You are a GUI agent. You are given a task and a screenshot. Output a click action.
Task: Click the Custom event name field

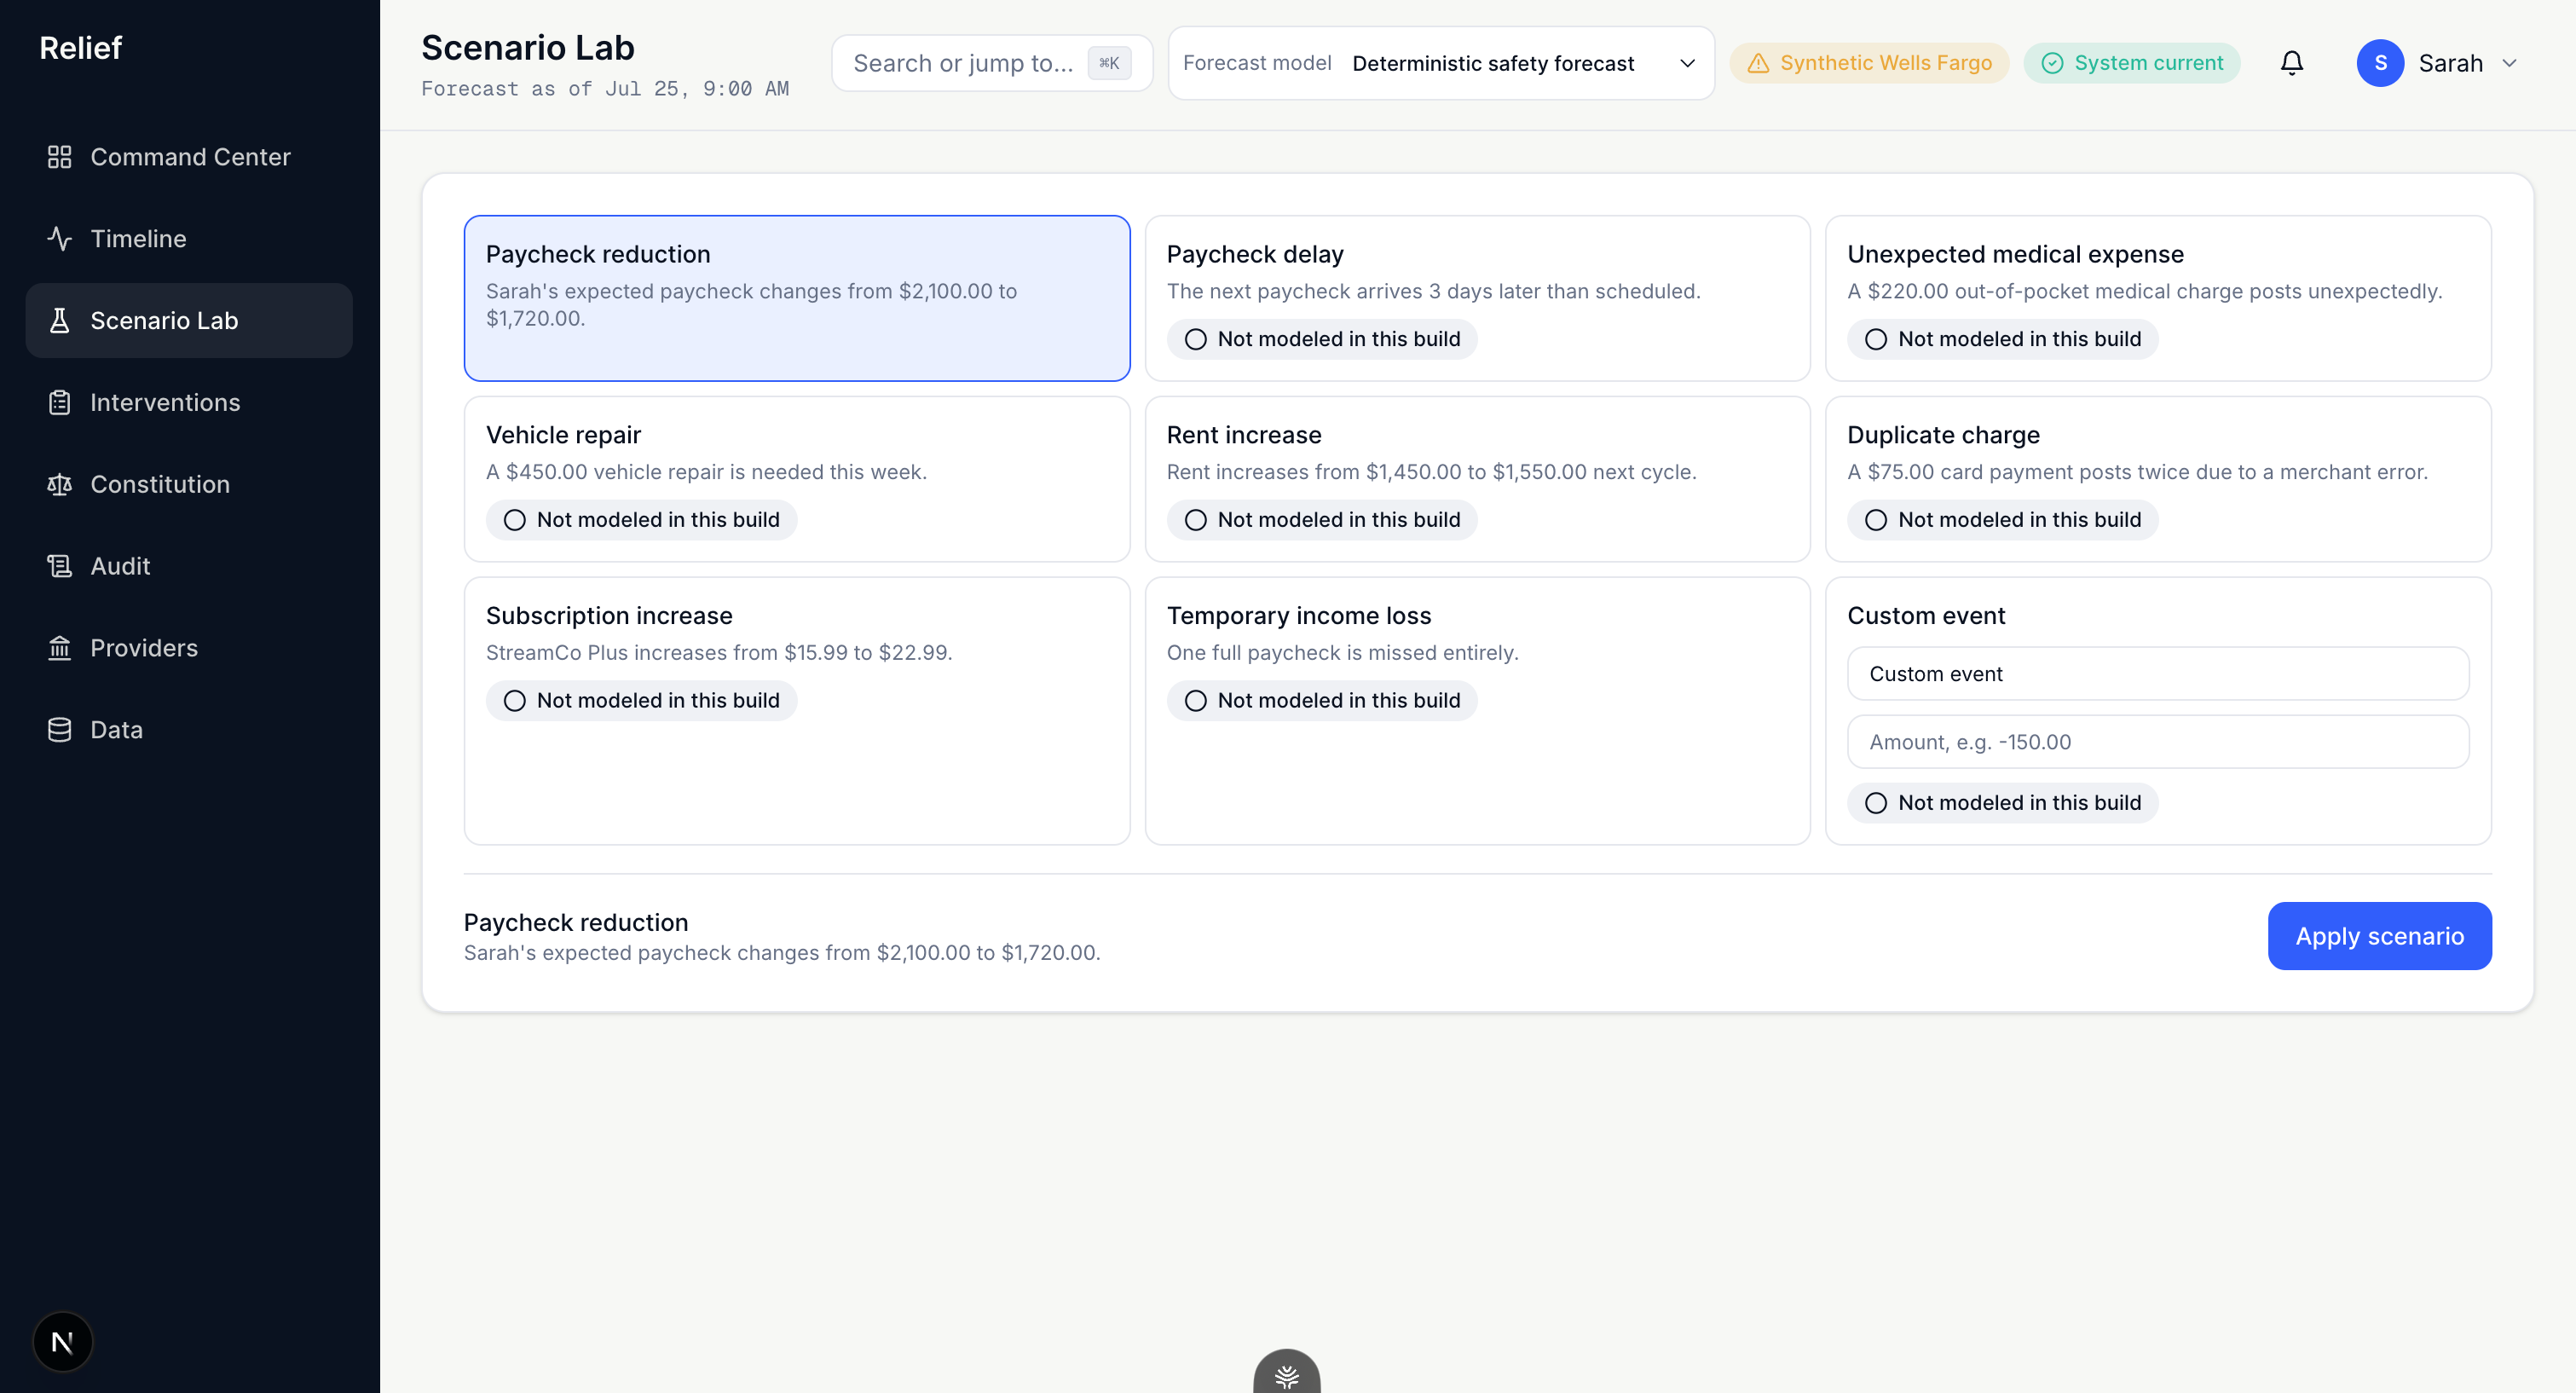click(2158, 674)
